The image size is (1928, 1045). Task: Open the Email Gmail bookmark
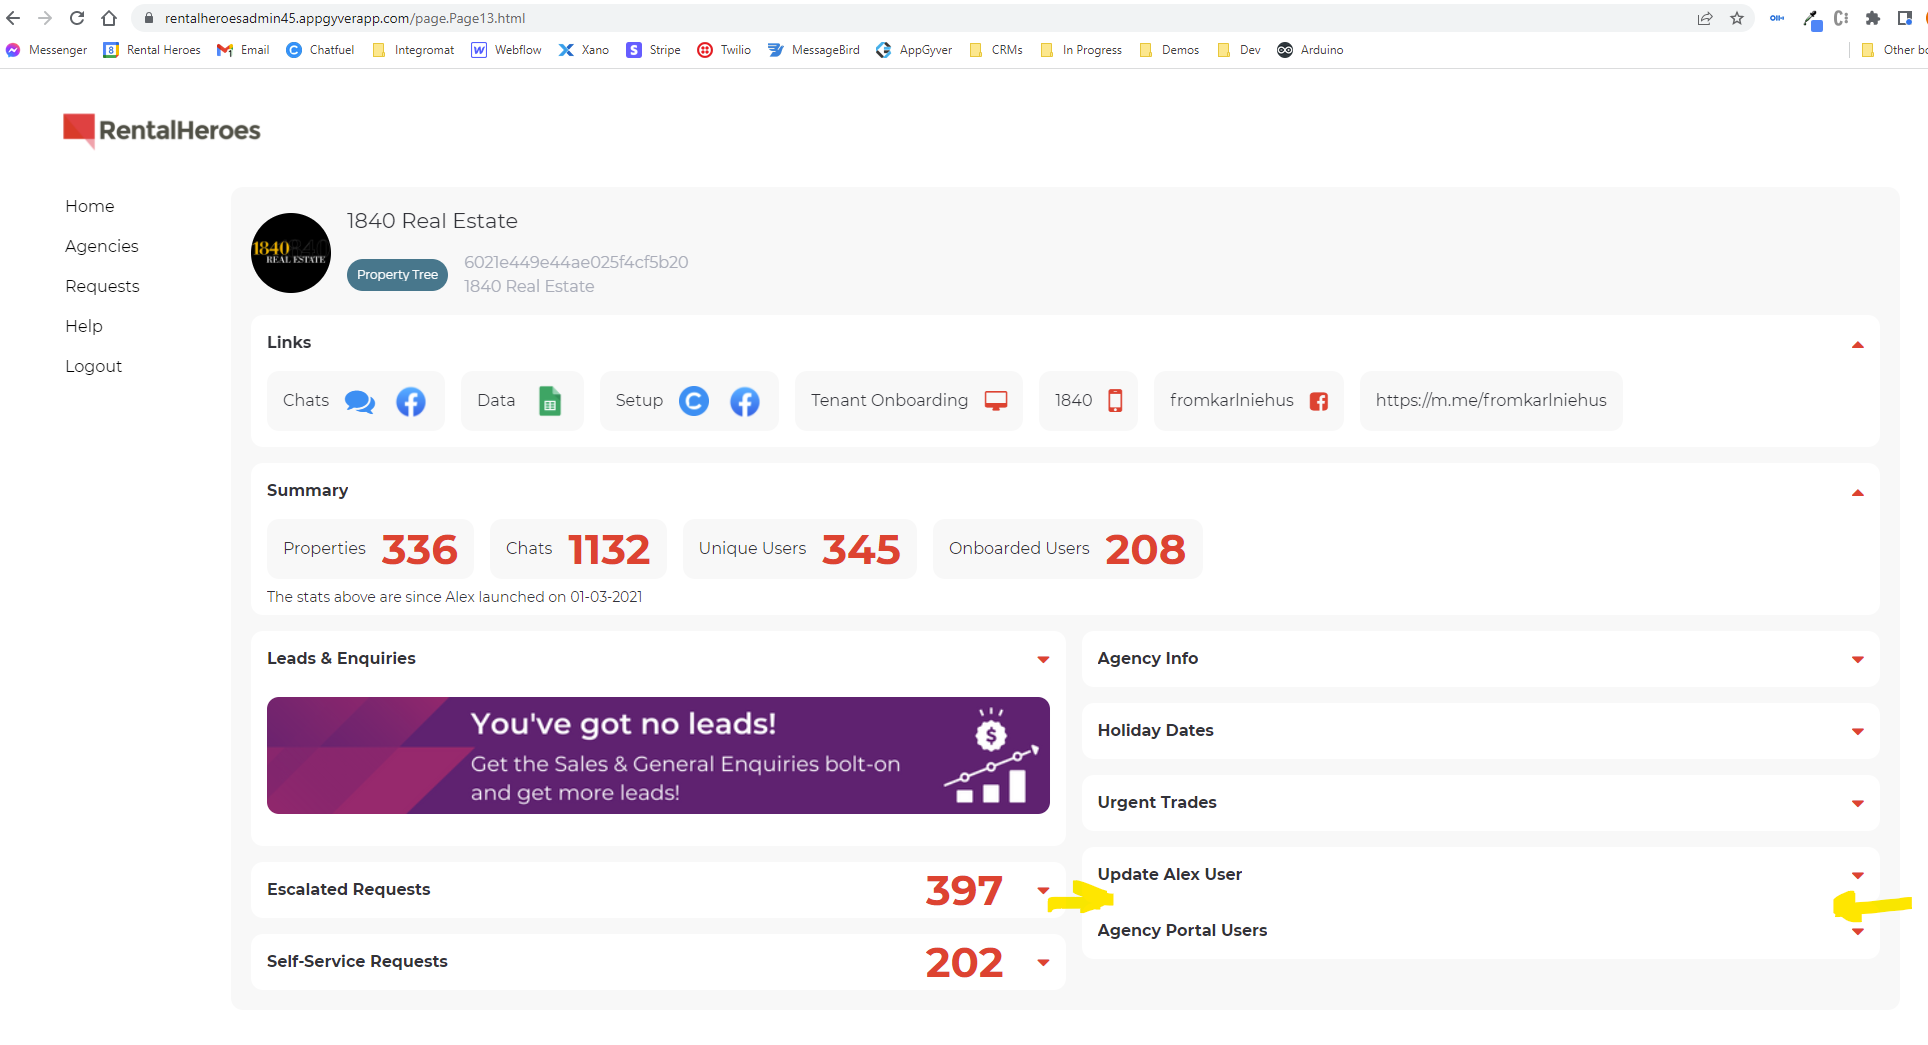pyautogui.click(x=243, y=50)
